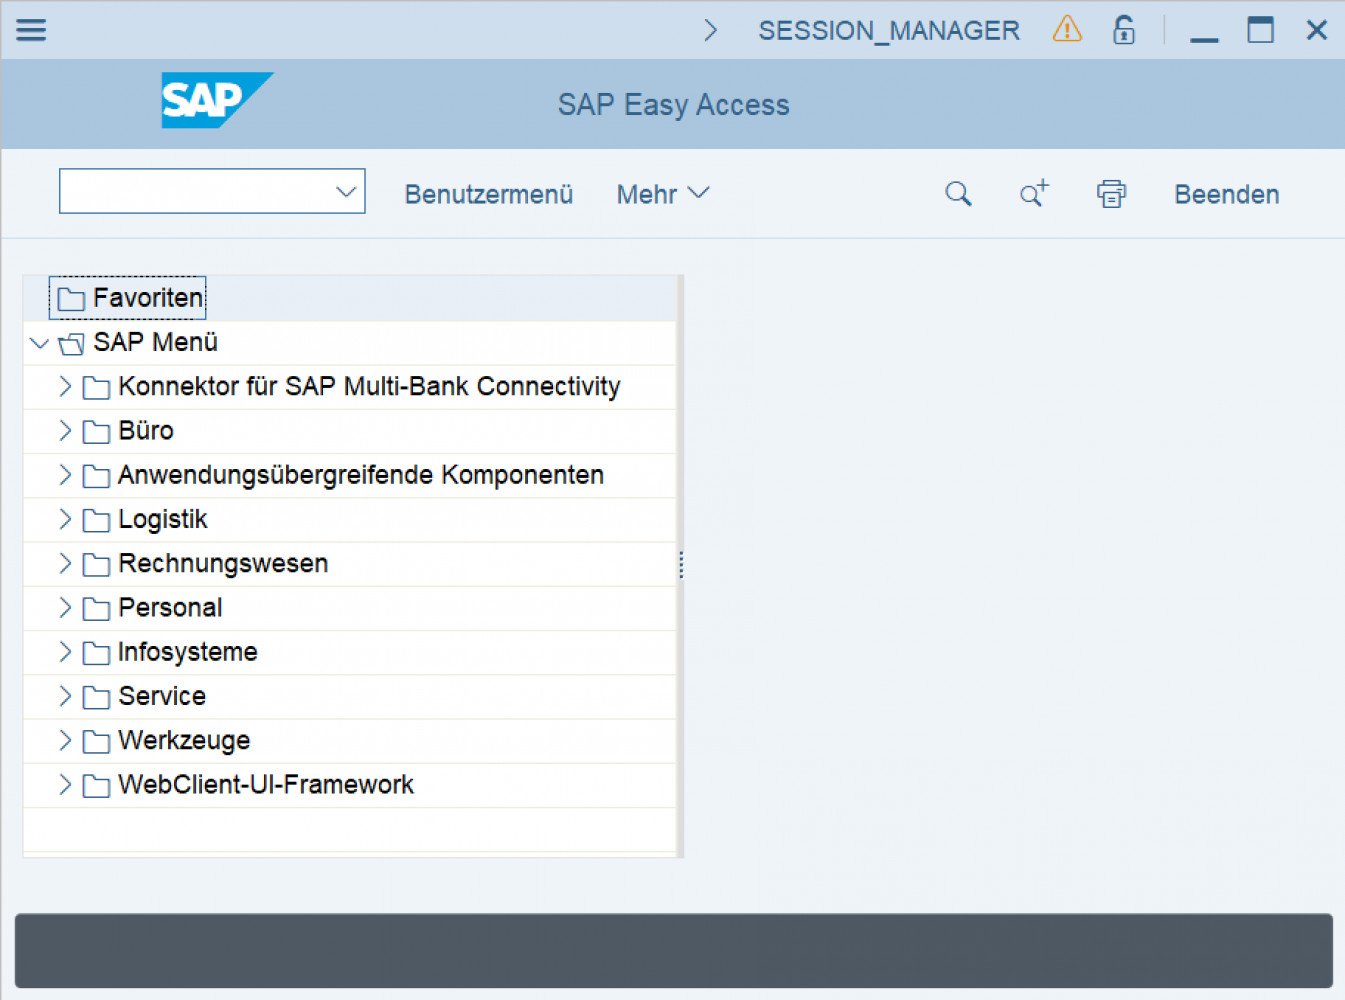Expand title bar arrow before SESSION_MANAGER
The width and height of the screenshot is (1345, 1000).
[x=710, y=30]
